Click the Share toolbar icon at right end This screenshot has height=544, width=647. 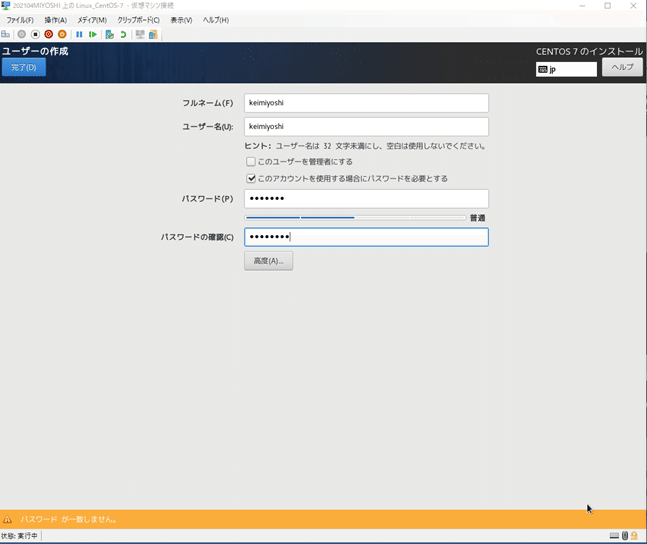[153, 34]
